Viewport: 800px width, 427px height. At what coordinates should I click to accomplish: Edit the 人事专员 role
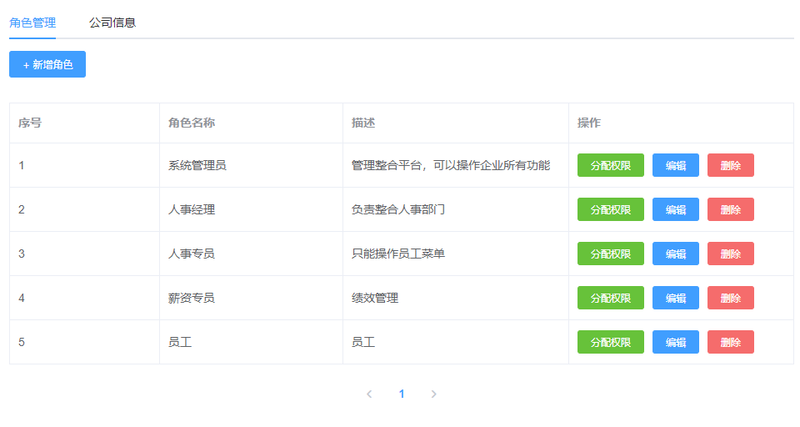coord(676,254)
